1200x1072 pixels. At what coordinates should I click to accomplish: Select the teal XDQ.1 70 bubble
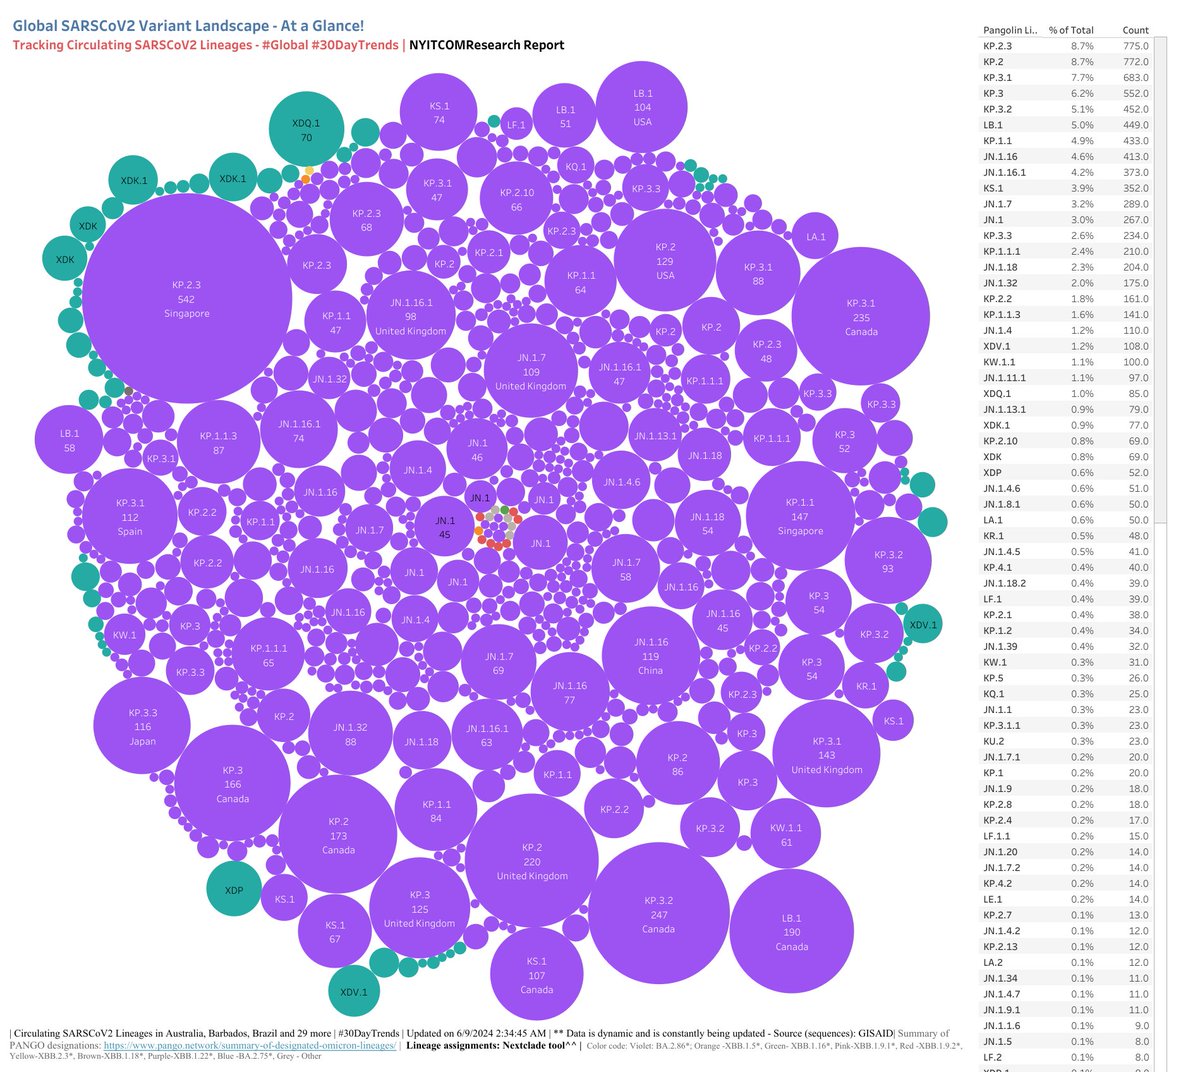(x=306, y=130)
